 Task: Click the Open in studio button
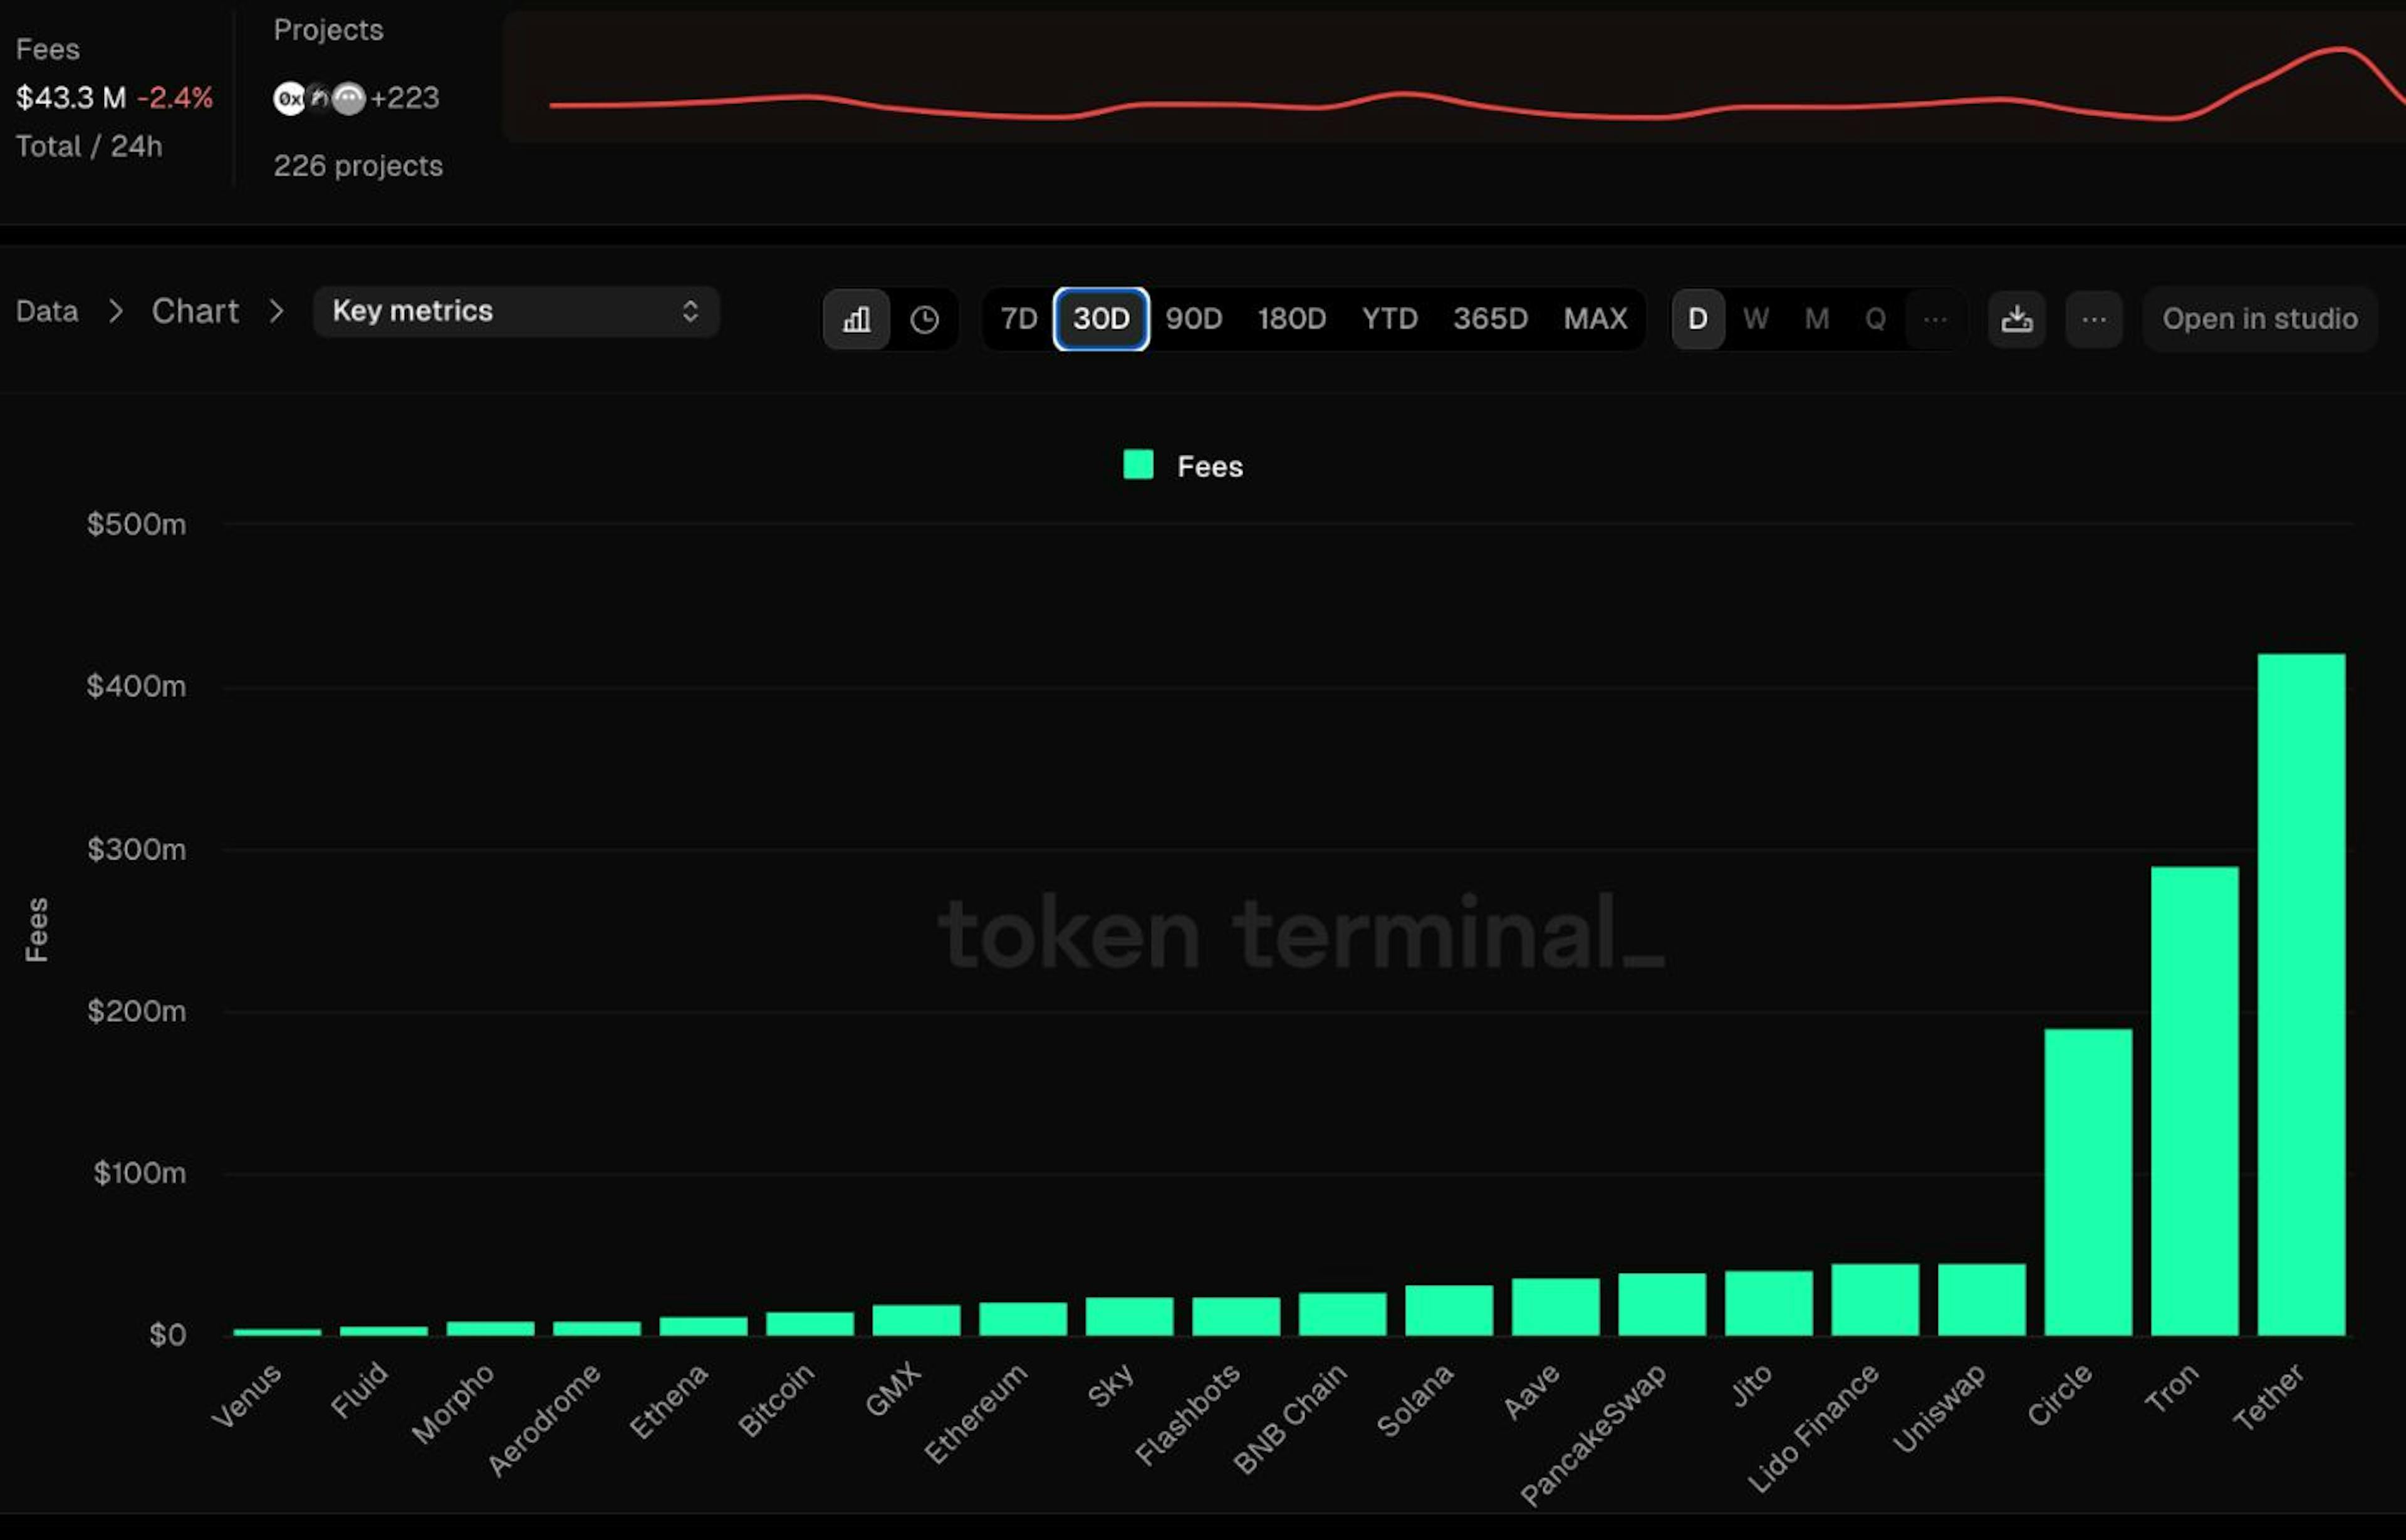pyautogui.click(x=2259, y=319)
